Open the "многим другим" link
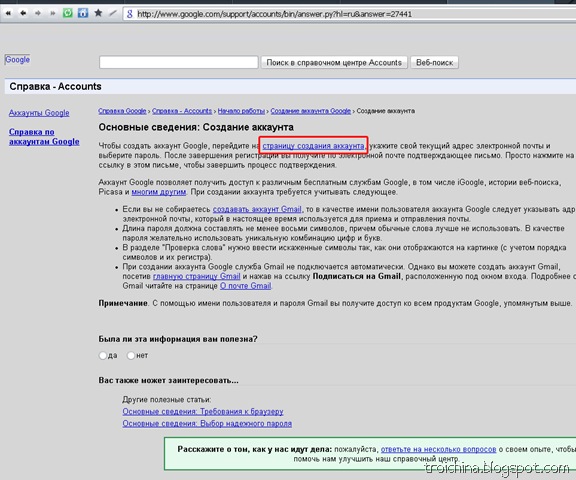Image resolution: width=576 pixels, height=480 pixels. (159, 192)
